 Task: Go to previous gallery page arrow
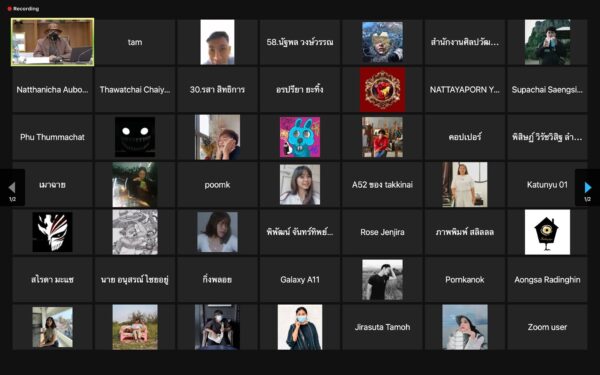coord(12,188)
